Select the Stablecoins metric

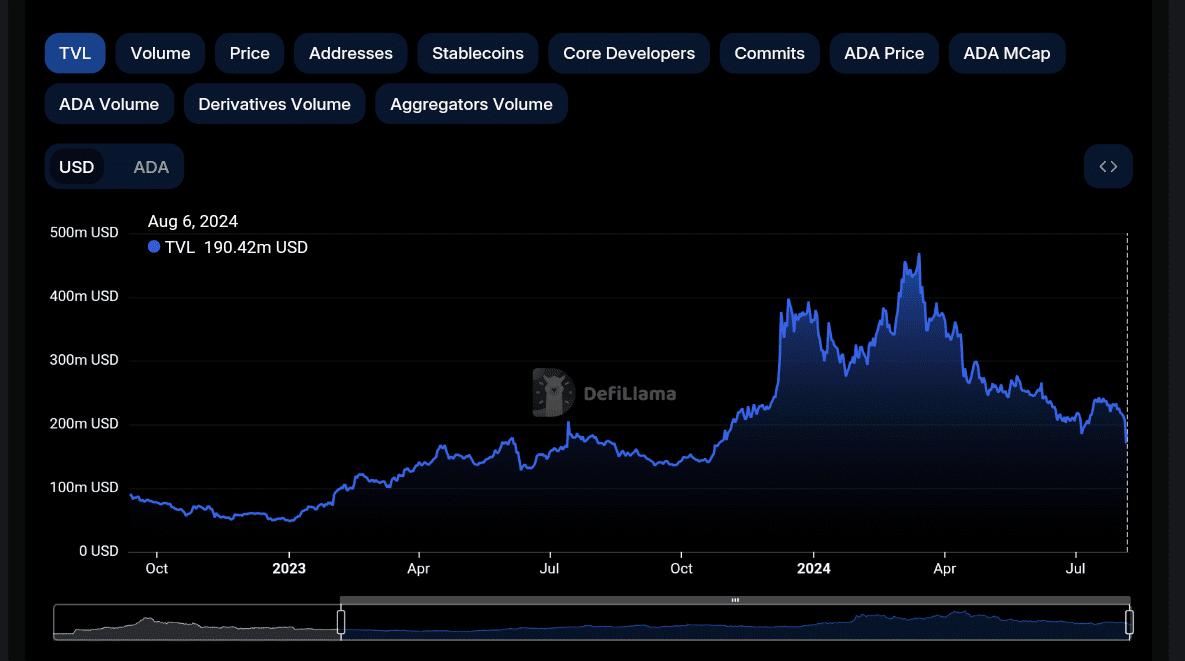point(477,53)
